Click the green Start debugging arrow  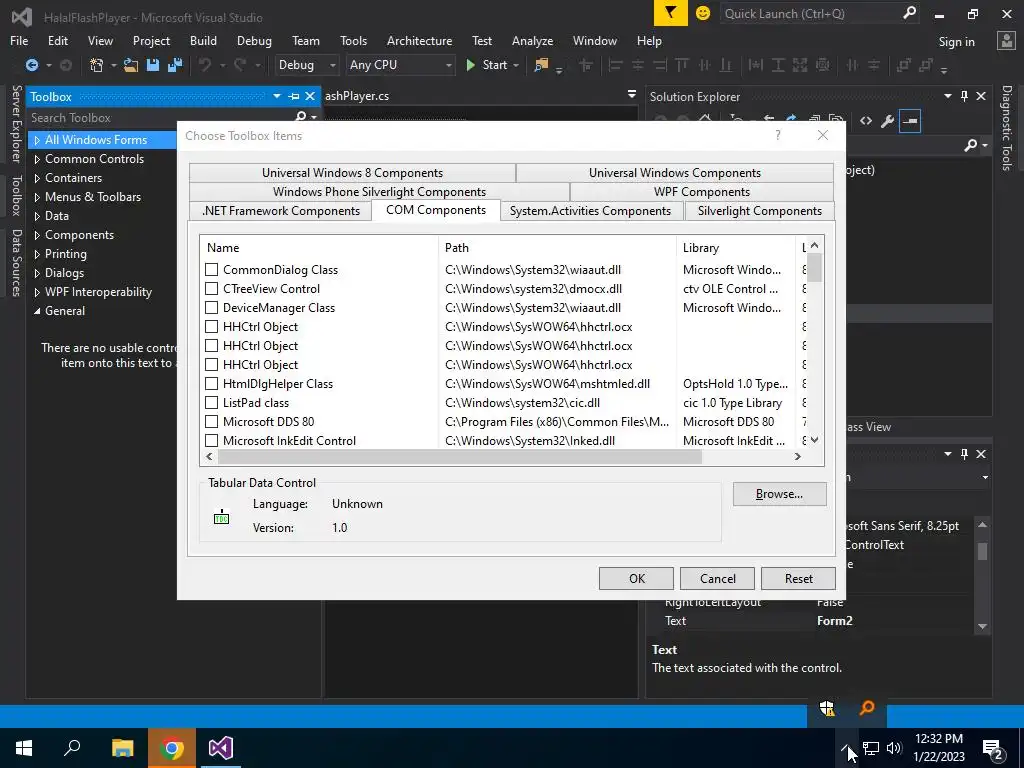click(x=470, y=65)
